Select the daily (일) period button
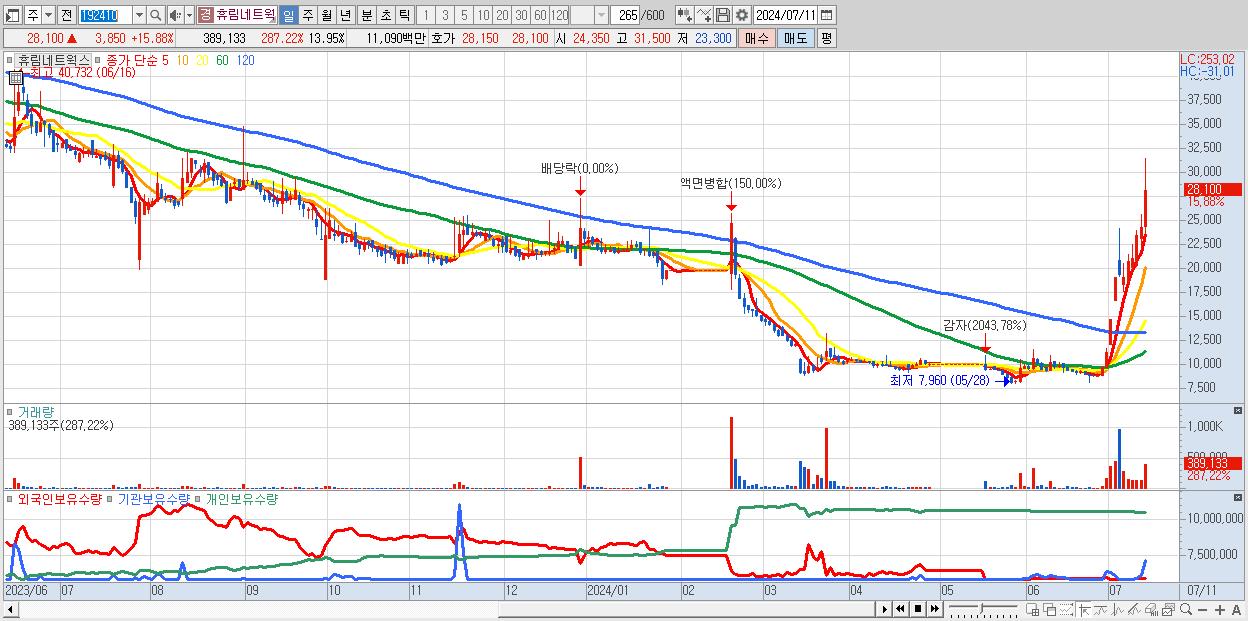This screenshot has height=621, width=1248. 289,15
